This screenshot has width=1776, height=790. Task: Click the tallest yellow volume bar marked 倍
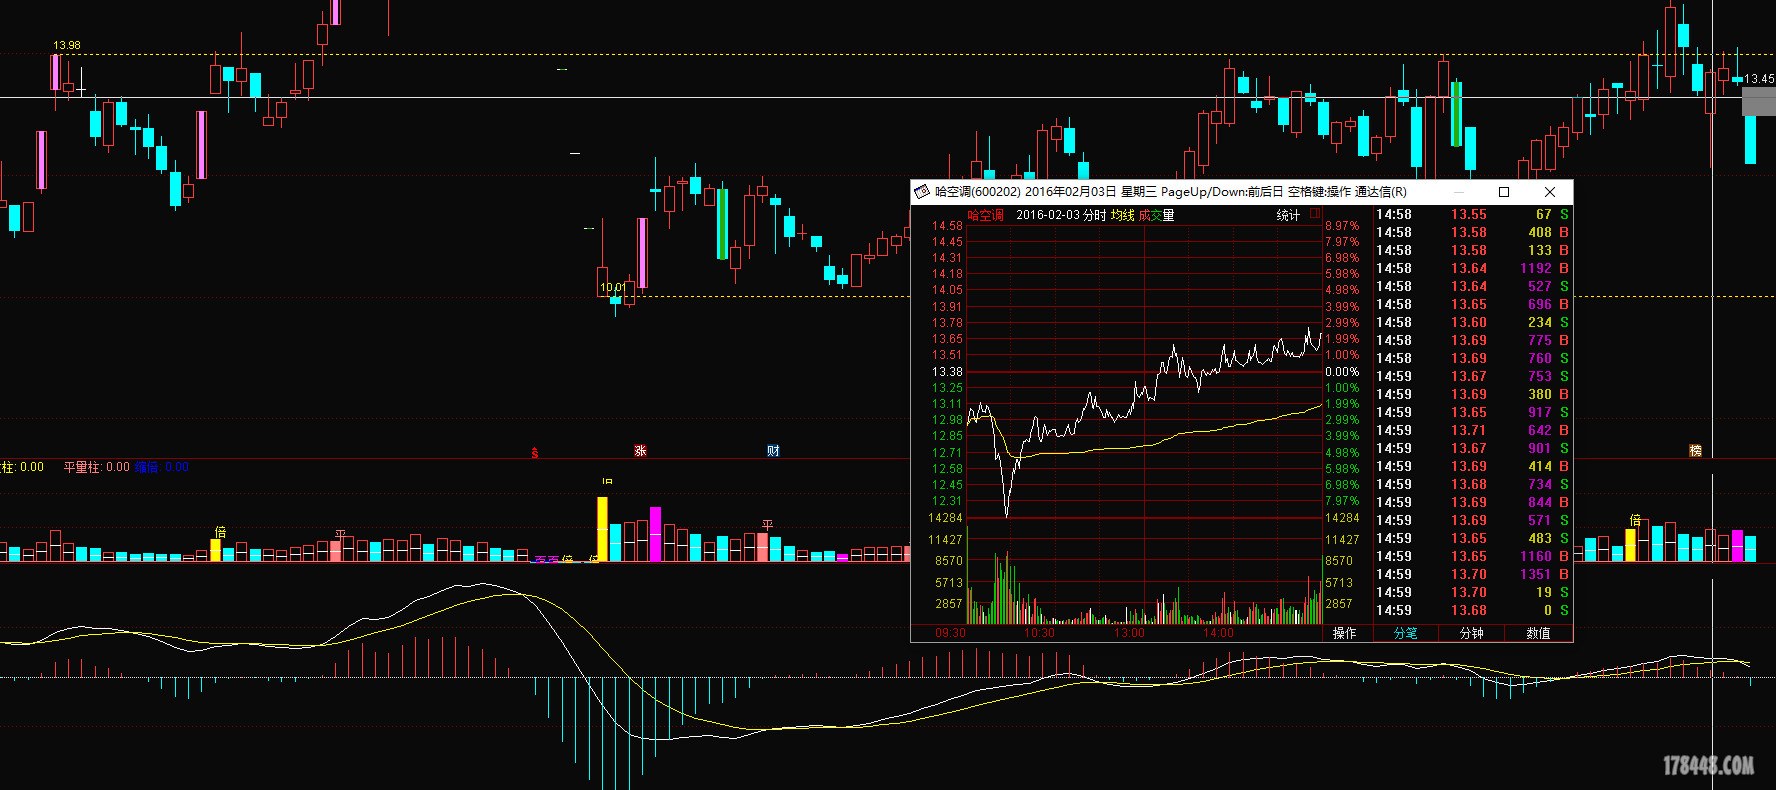tap(602, 529)
